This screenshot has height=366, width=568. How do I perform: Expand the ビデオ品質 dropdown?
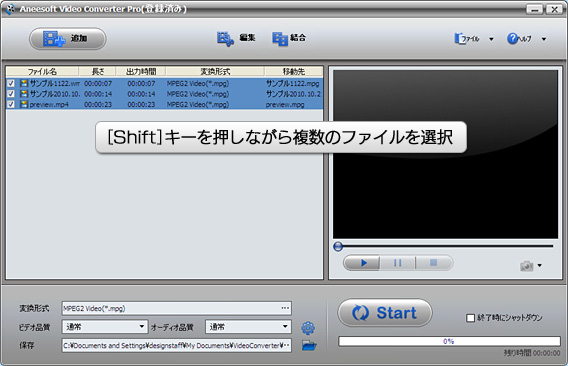point(105,327)
